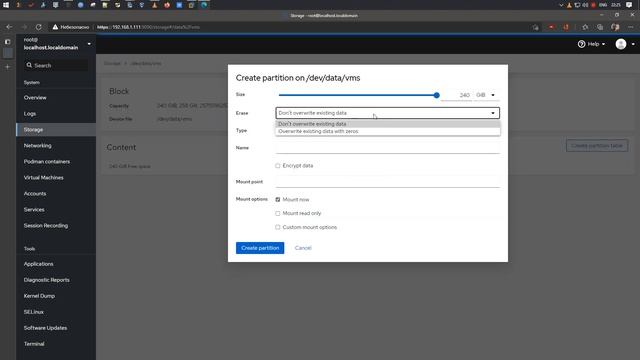Open the tab actions menu in the sidebar

[x=7, y=42]
